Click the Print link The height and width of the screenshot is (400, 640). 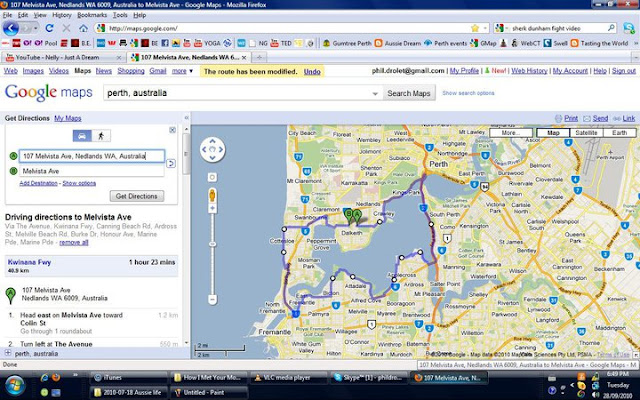point(571,118)
